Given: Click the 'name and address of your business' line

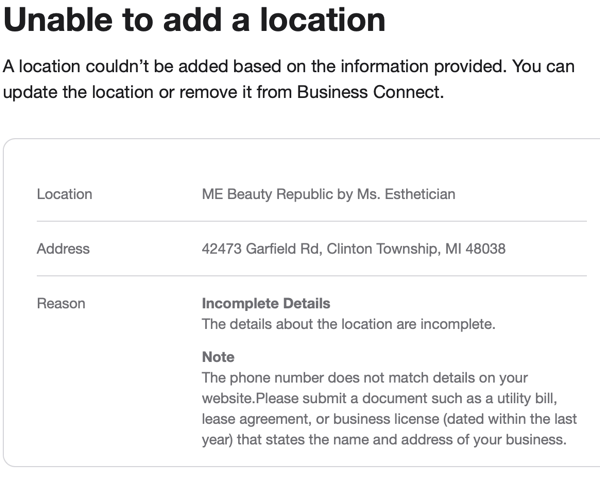Looking at the screenshot, I should [384, 440].
